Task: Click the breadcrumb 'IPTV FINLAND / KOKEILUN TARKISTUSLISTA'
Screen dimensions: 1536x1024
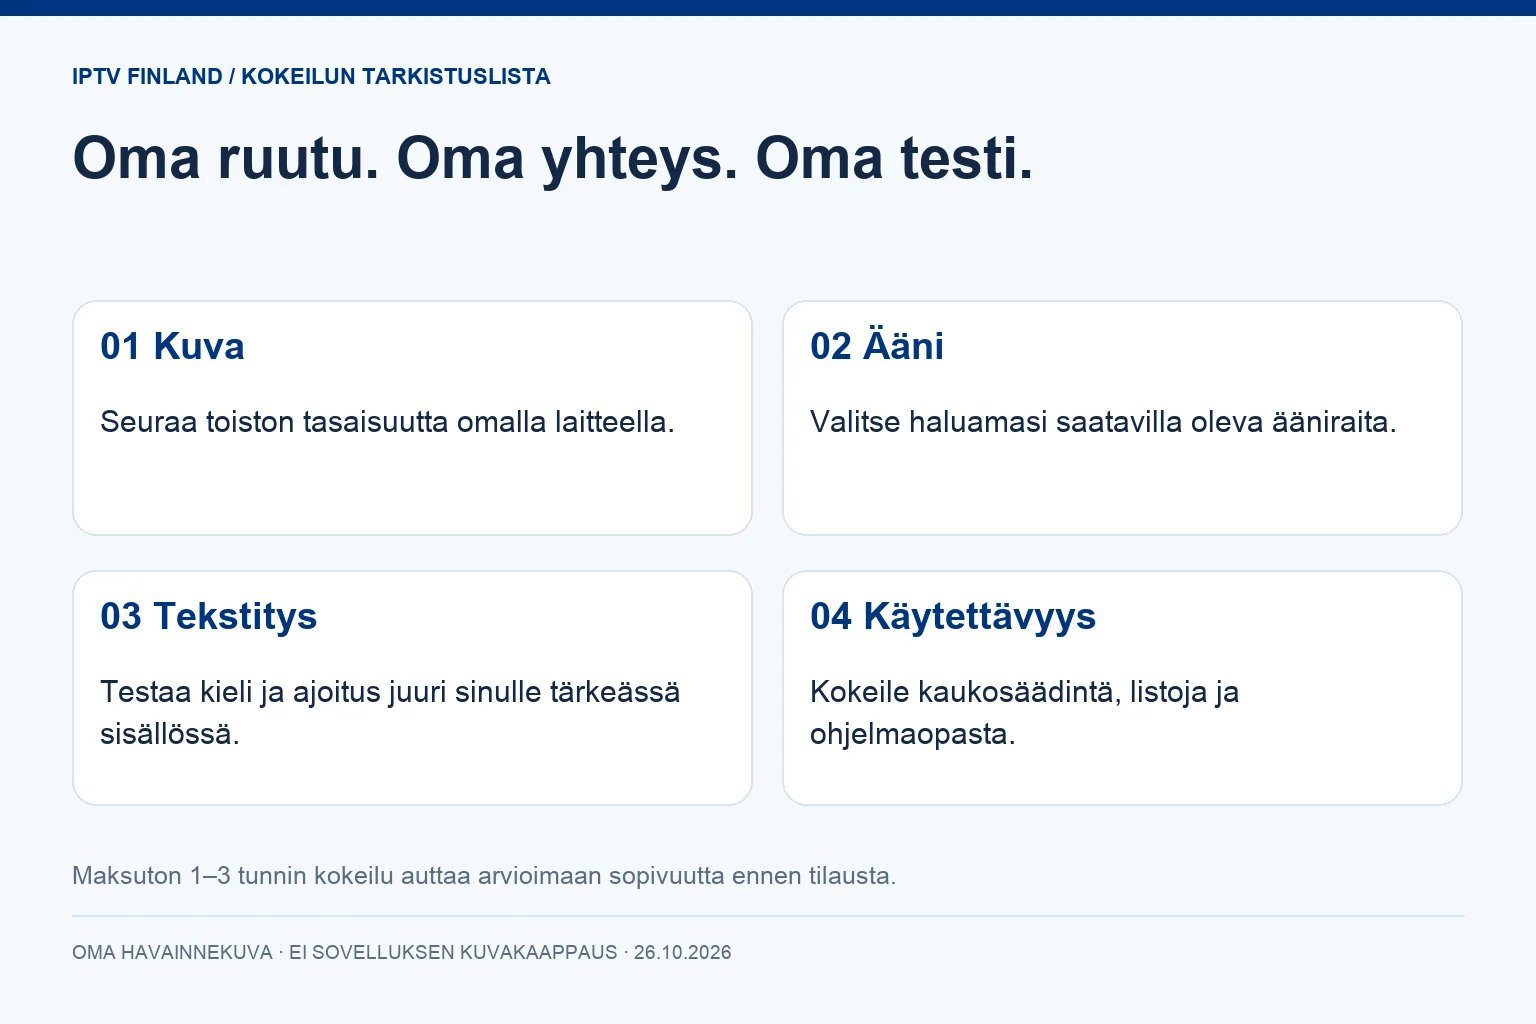Action: click(x=311, y=77)
